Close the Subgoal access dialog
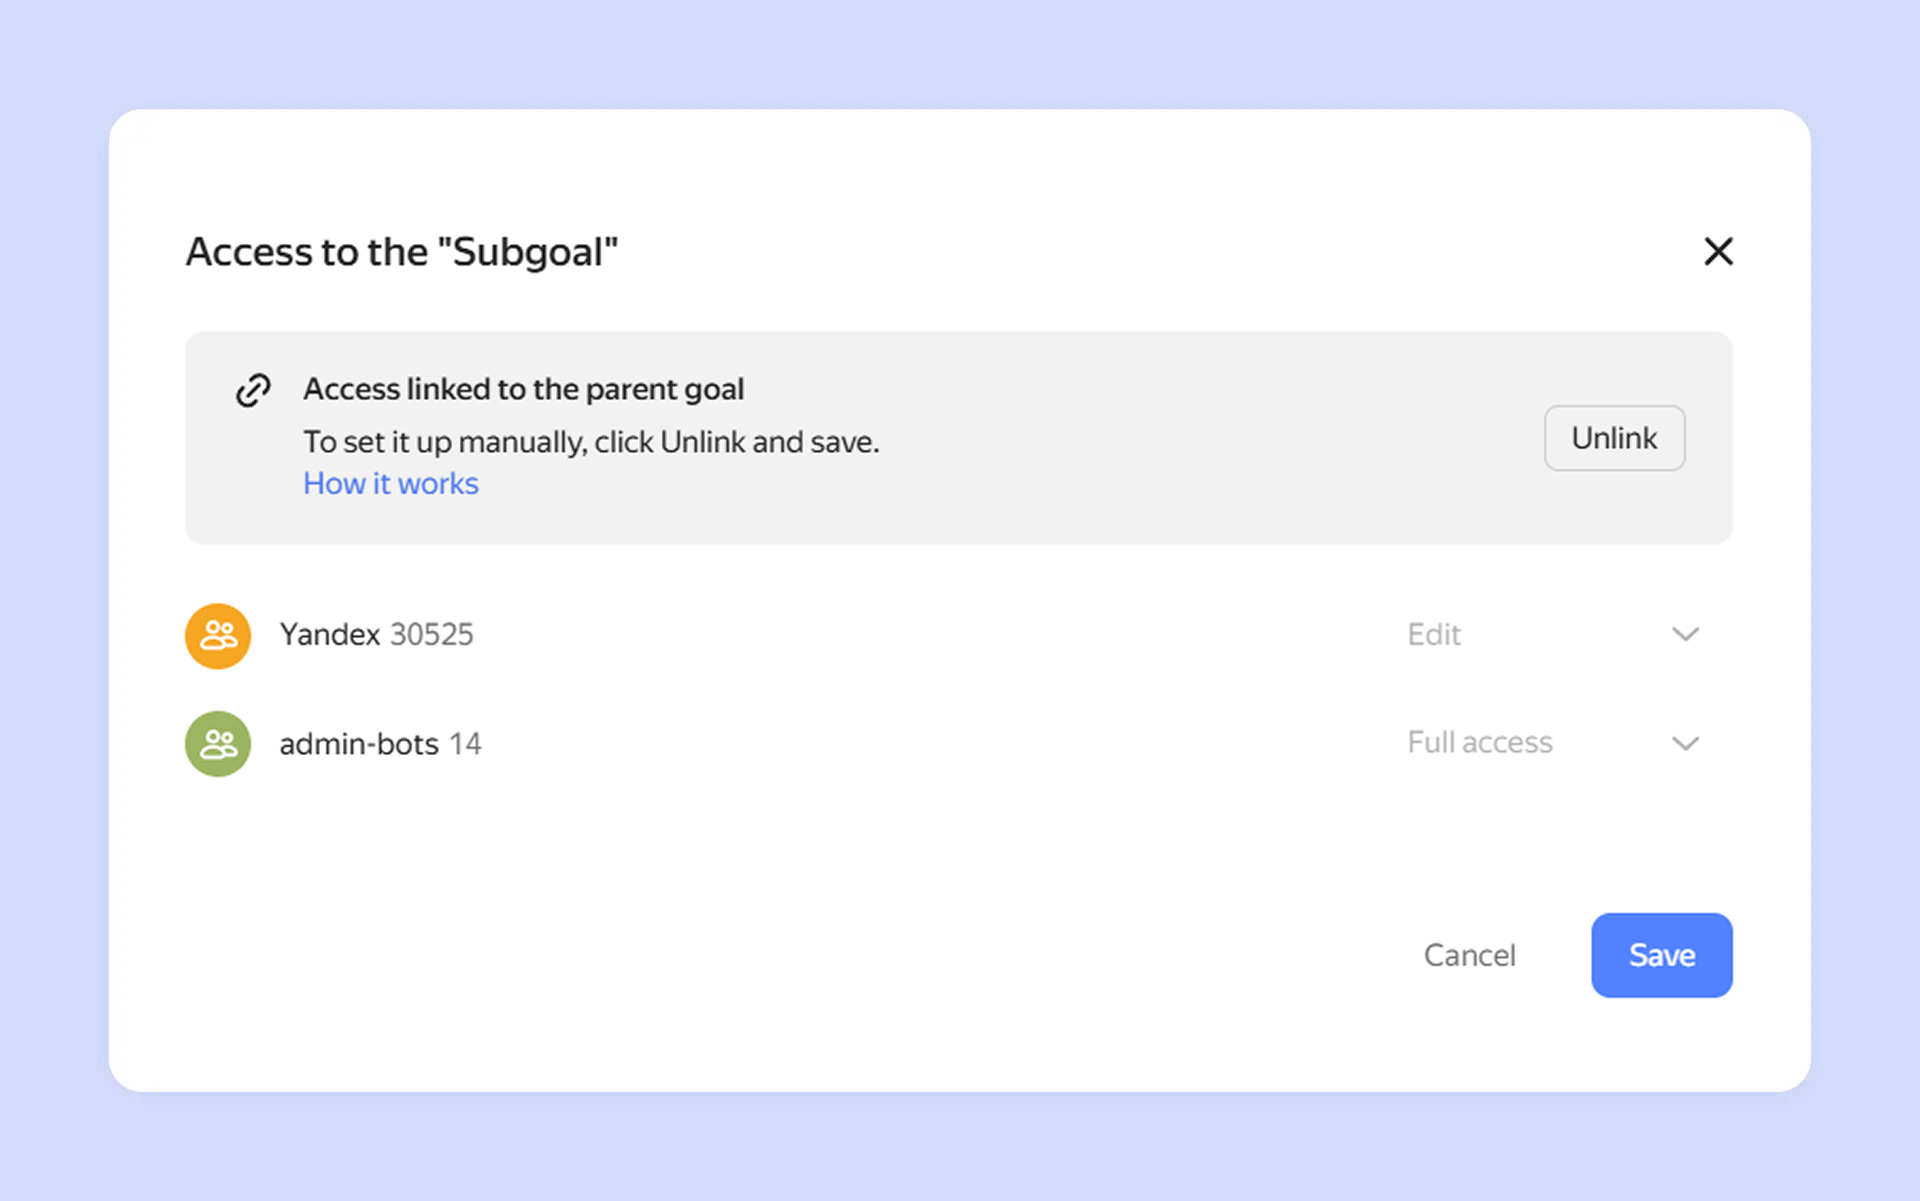Image resolution: width=1920 pixels, height=1201 pixels. [x=1718, y=251]
